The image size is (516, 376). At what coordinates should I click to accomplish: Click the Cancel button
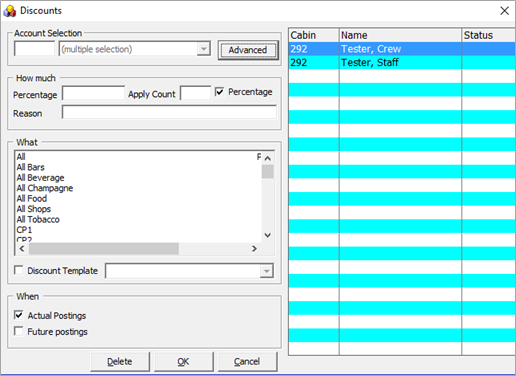(247, 361)
